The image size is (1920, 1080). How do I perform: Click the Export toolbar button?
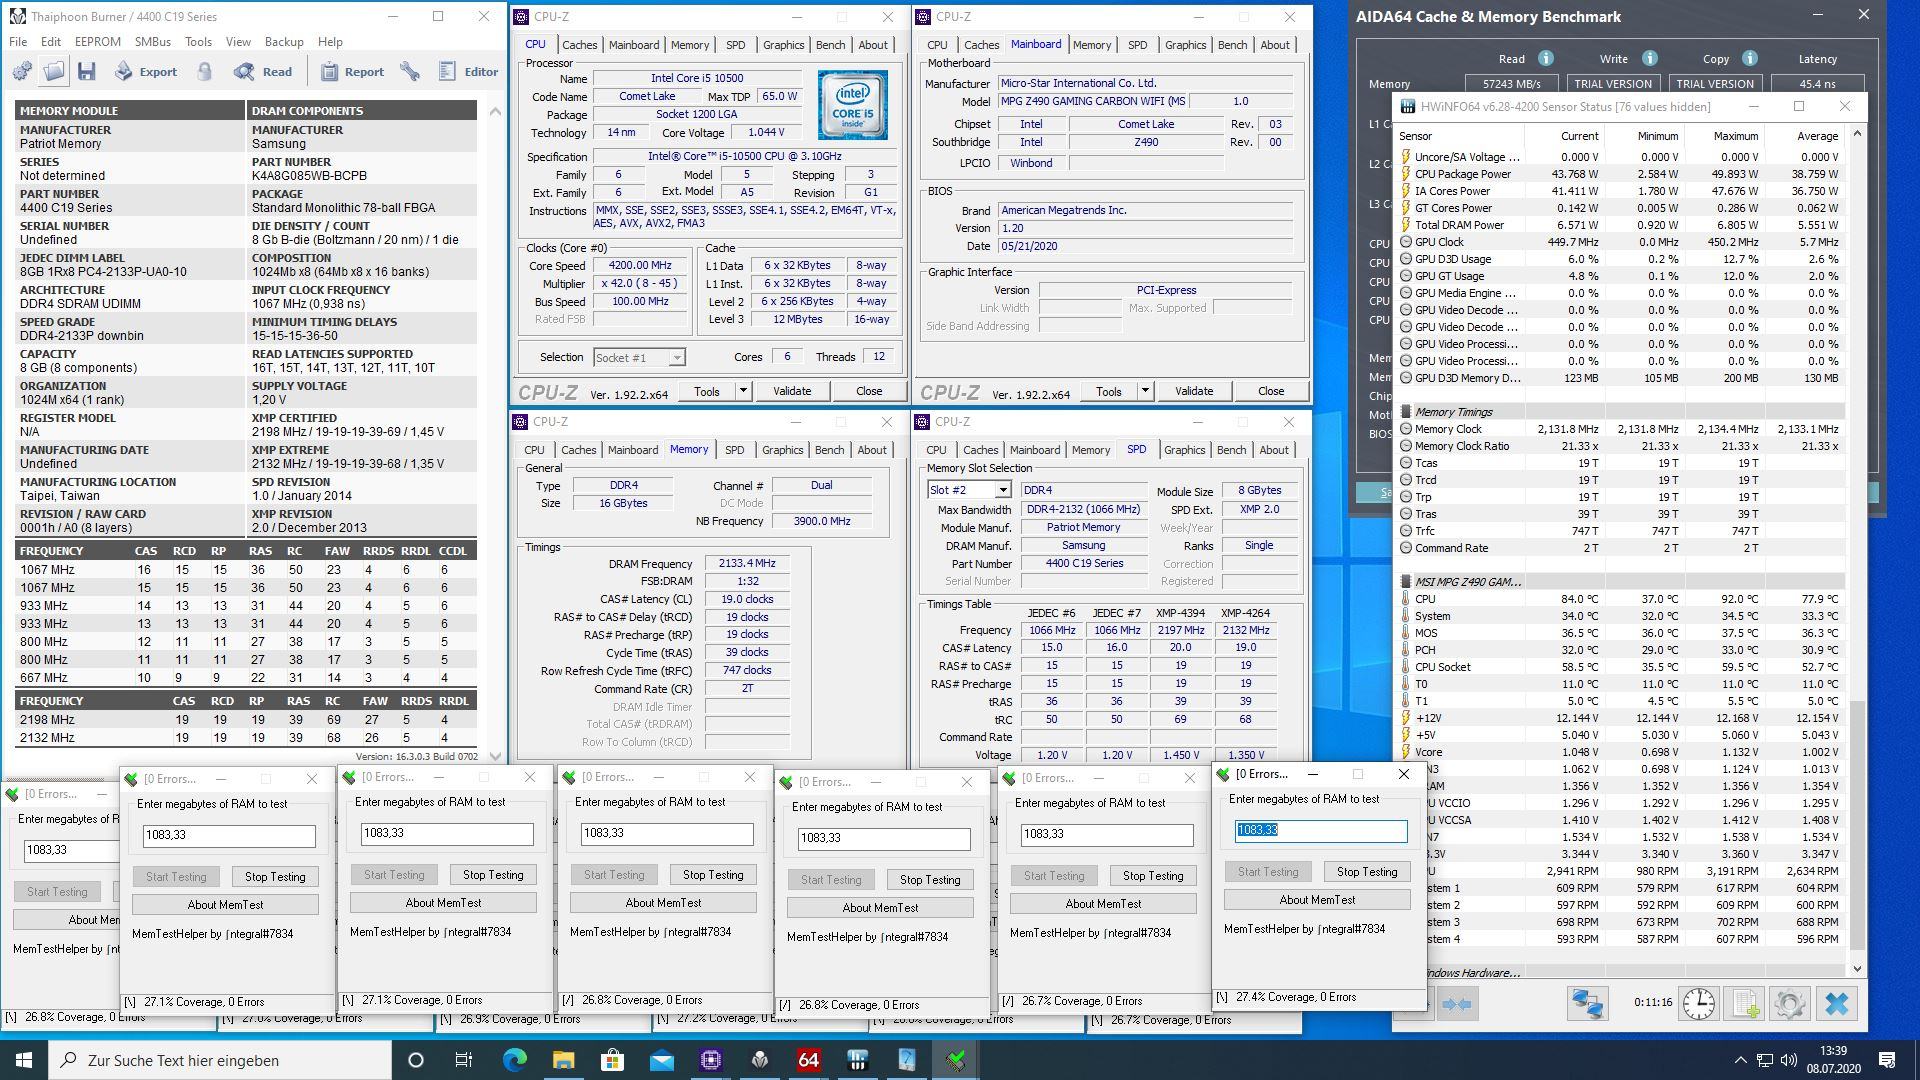coord(146,71)
